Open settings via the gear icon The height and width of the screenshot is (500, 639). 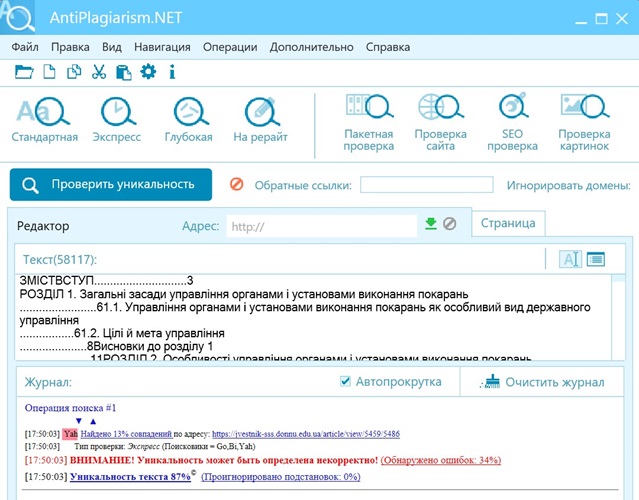click(x=148, y=72)
